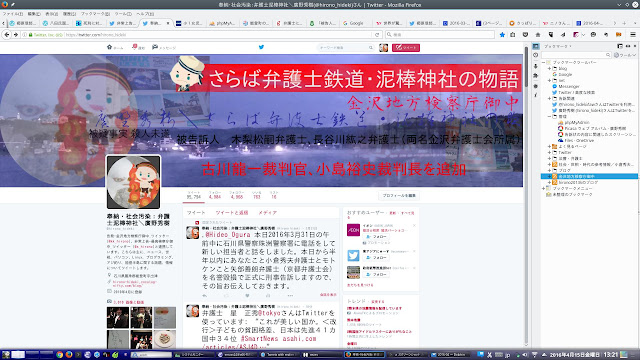Screen dimensions: 640x360
Task: Expand the bookmarks menu folder
Action: point(544,189)
